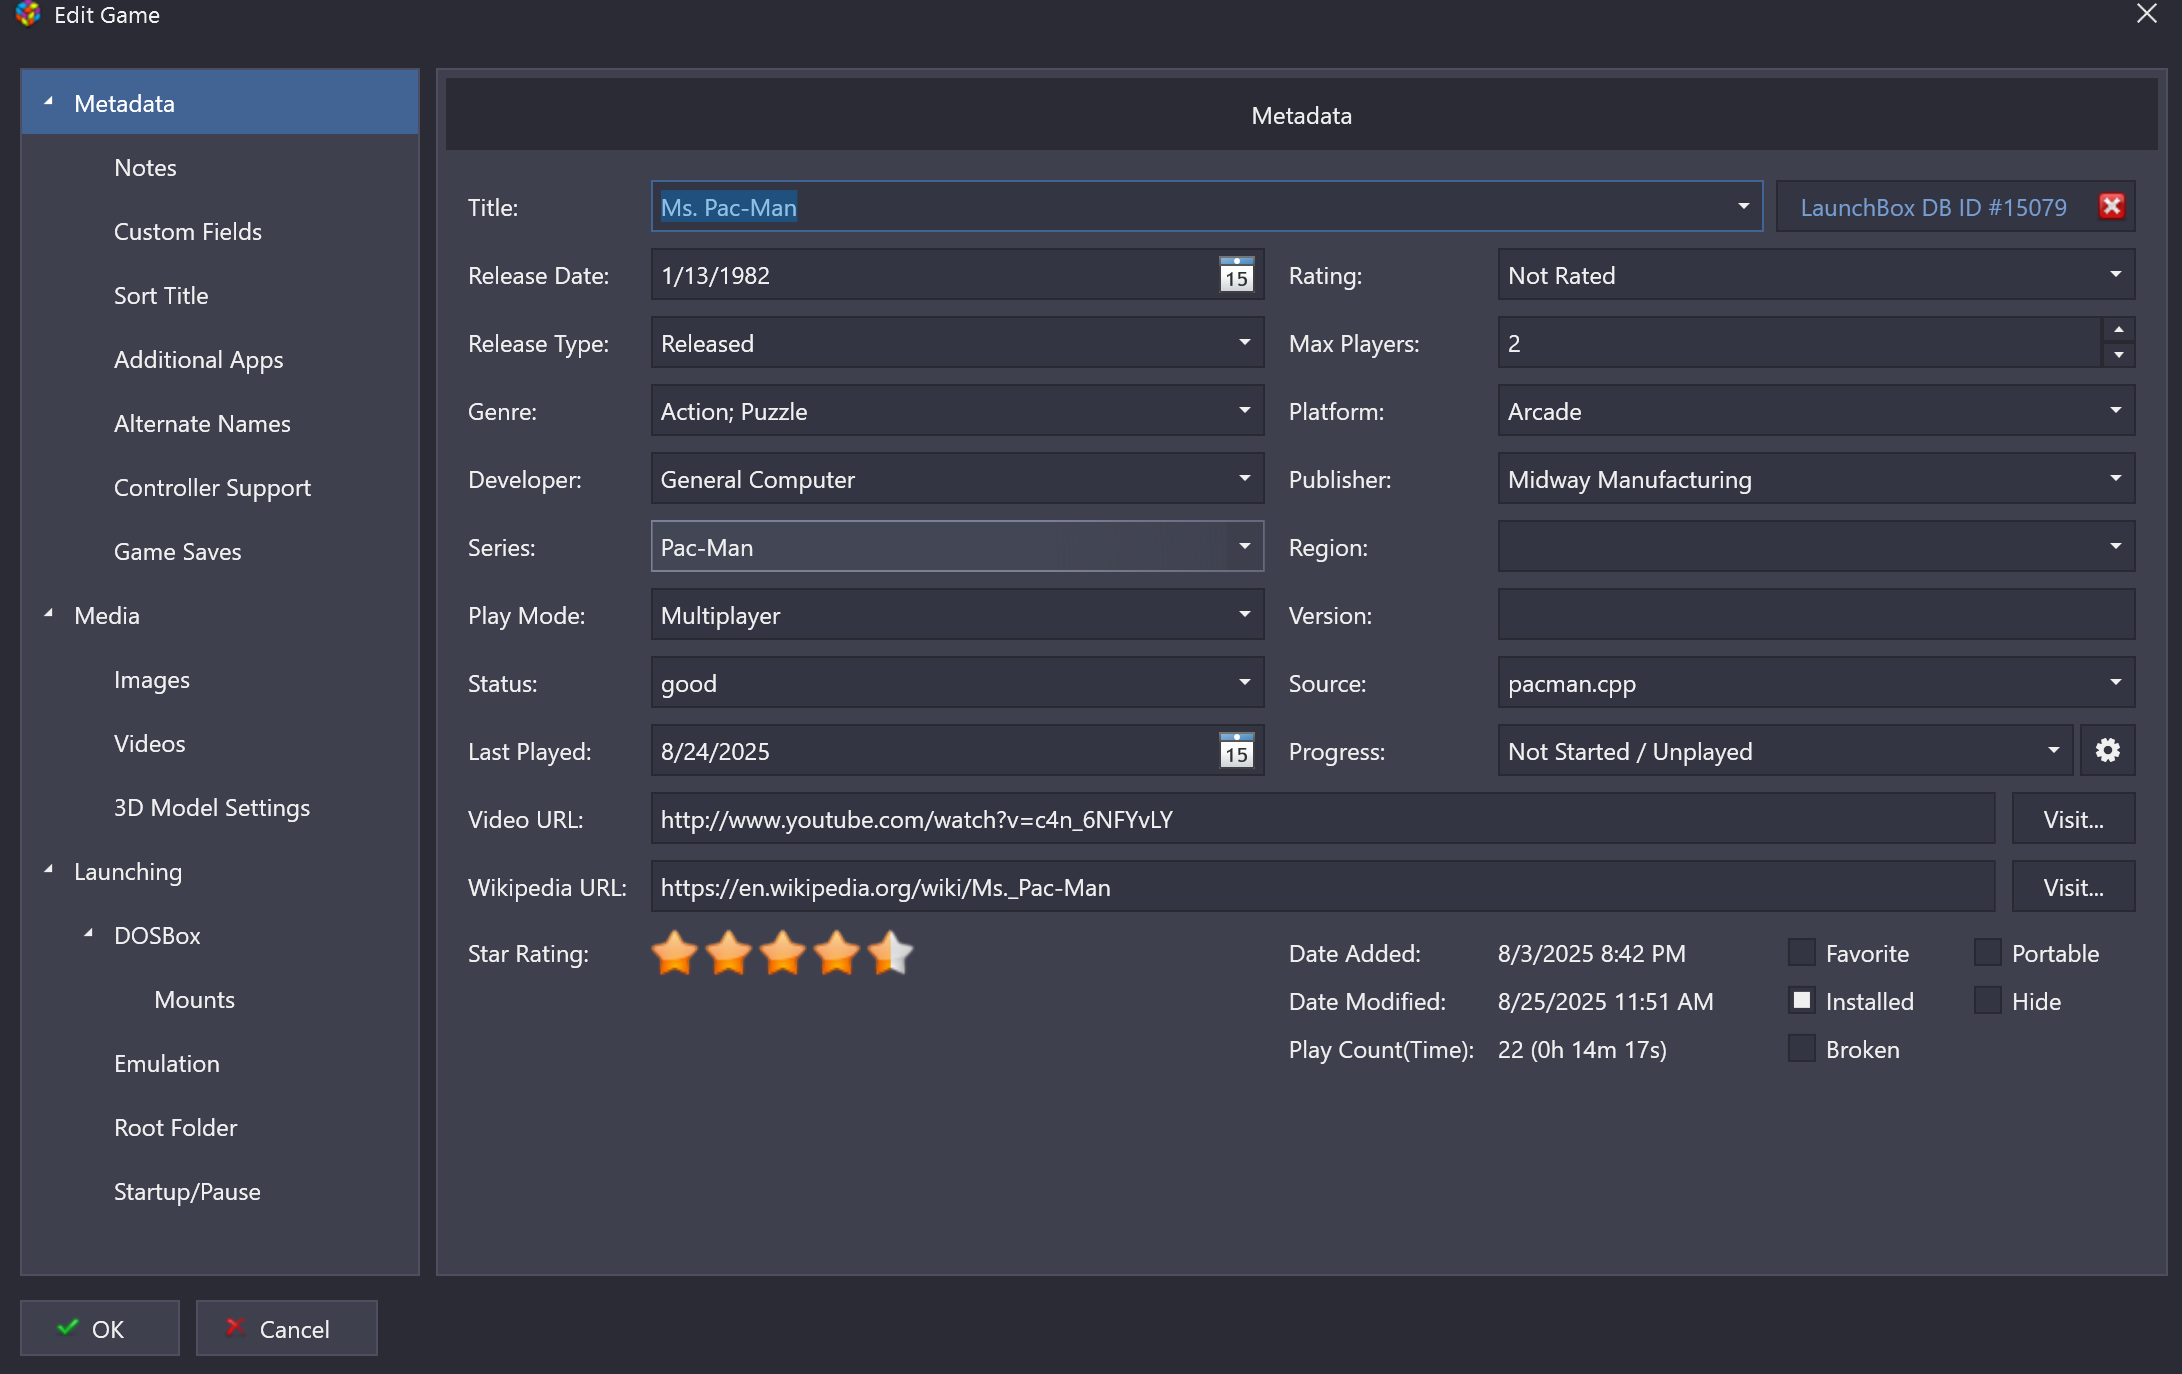2182x1374 pixels.
Task: Remove the LaunchBox DB ID link
Action: (2112, 206)
